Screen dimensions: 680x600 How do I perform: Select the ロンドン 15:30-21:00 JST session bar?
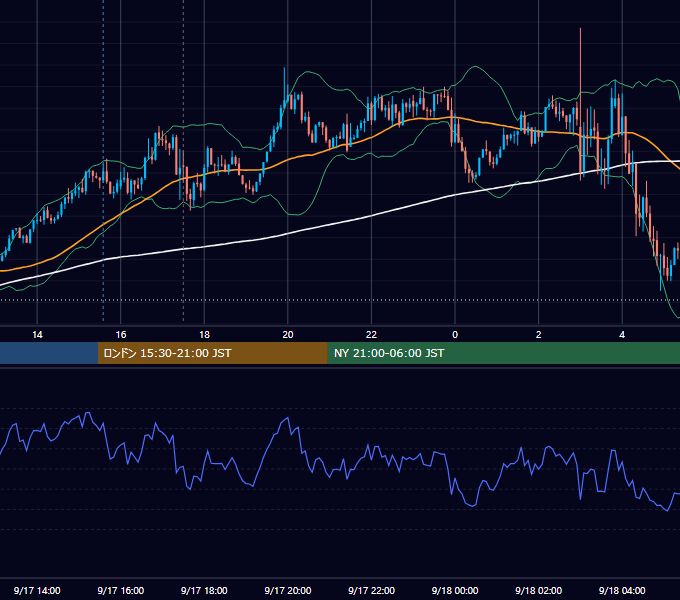pos(212,353)
